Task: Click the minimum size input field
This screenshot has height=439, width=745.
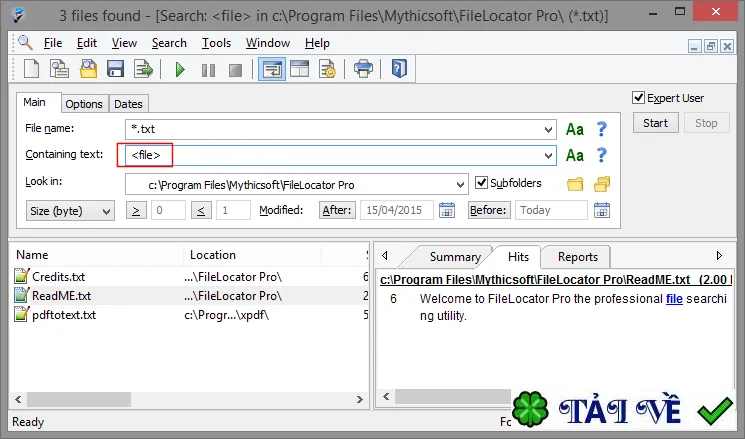Action: (168, 210)
